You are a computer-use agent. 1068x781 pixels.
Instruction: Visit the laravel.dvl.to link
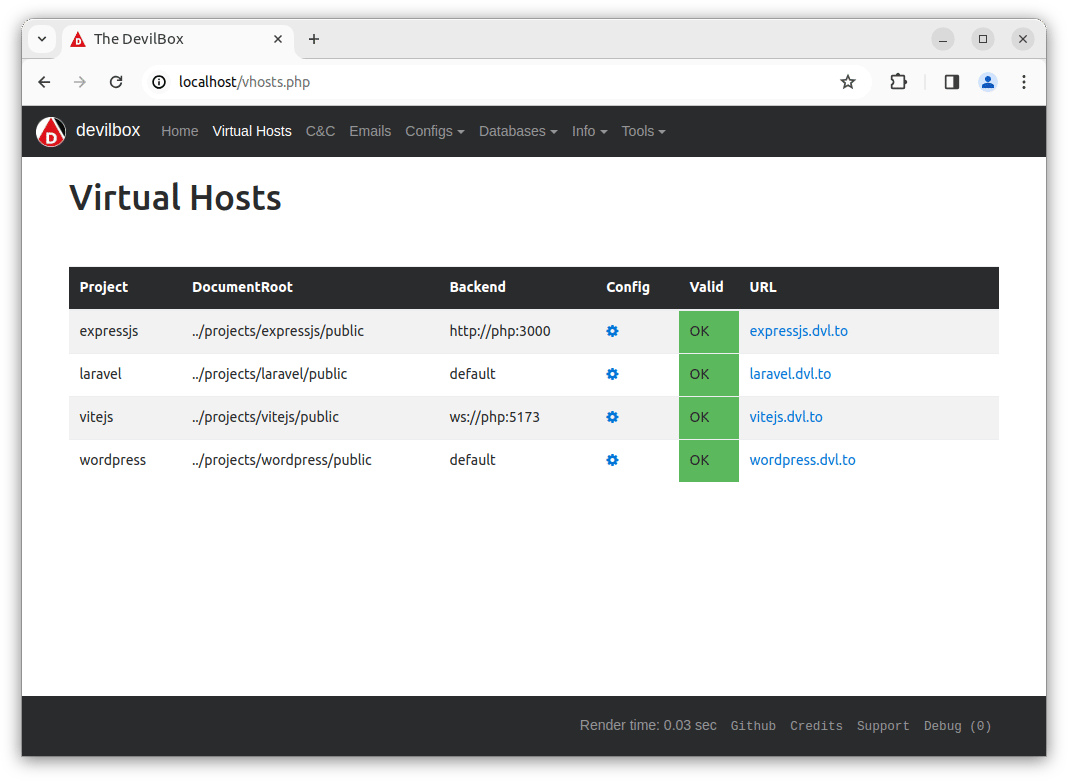tap(790, 374)
